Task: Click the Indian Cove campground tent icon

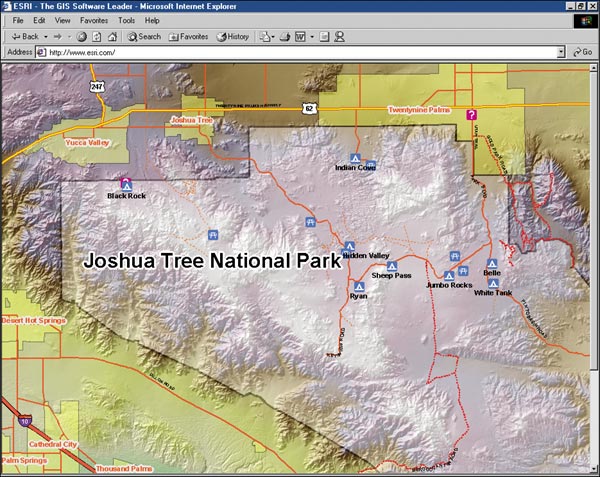Action: click(355, 158)
